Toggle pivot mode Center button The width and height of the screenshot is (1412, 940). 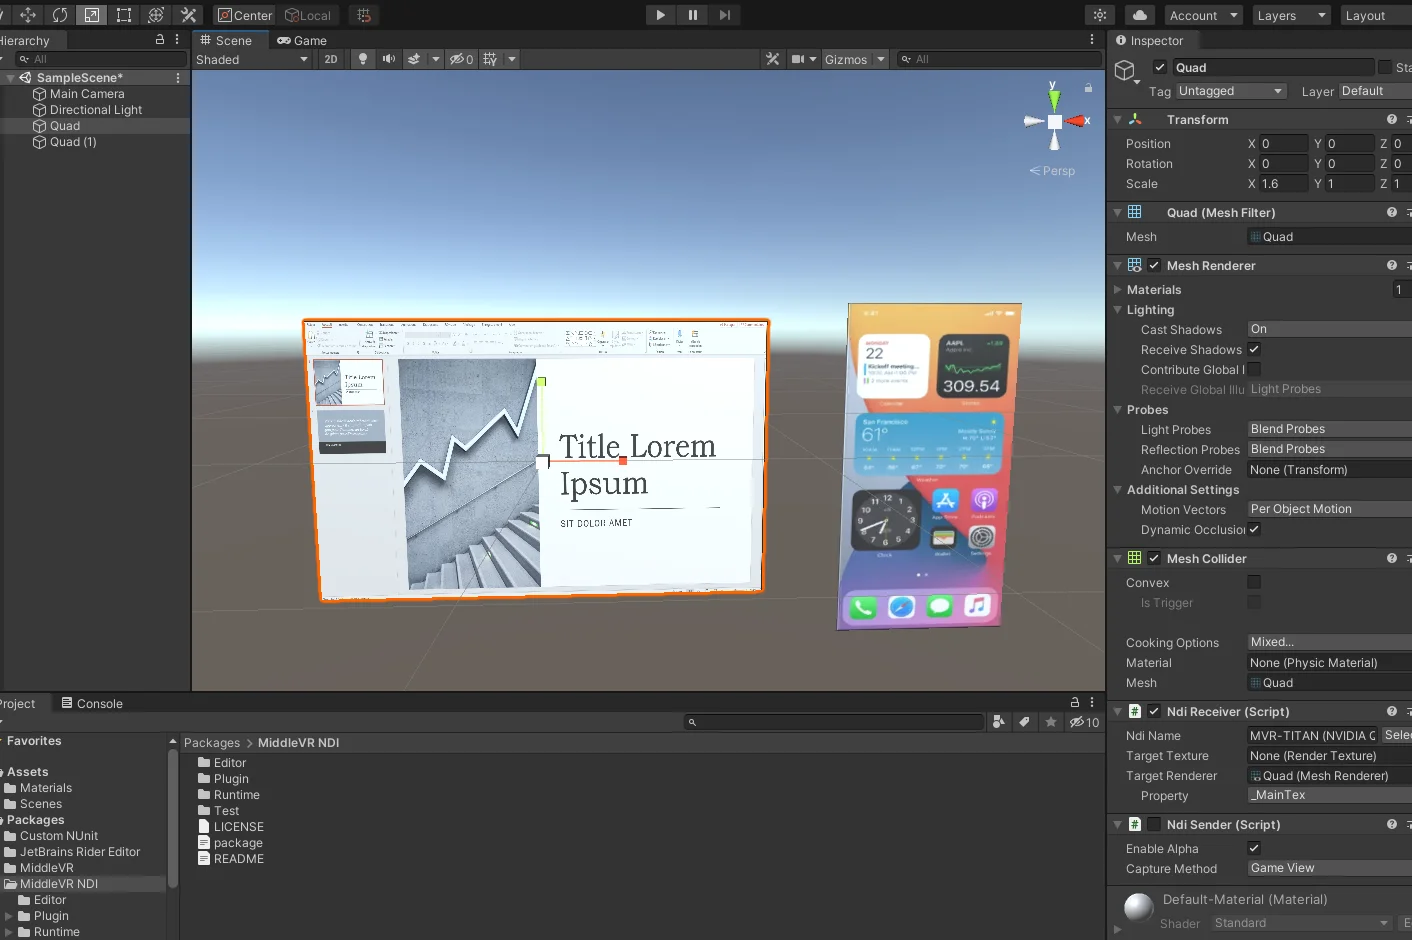click(245, 15)
